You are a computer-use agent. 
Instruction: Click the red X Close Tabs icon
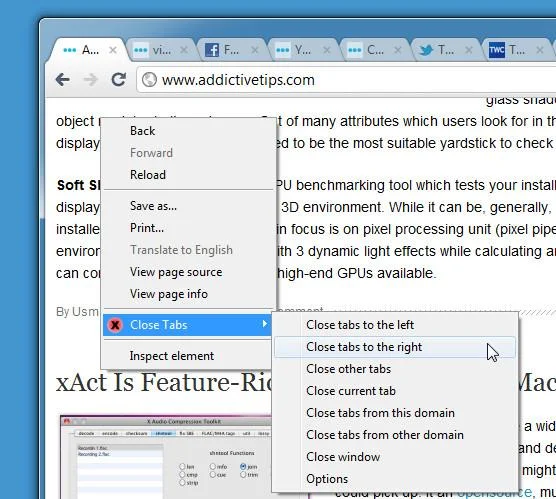(x=115, y=325)
